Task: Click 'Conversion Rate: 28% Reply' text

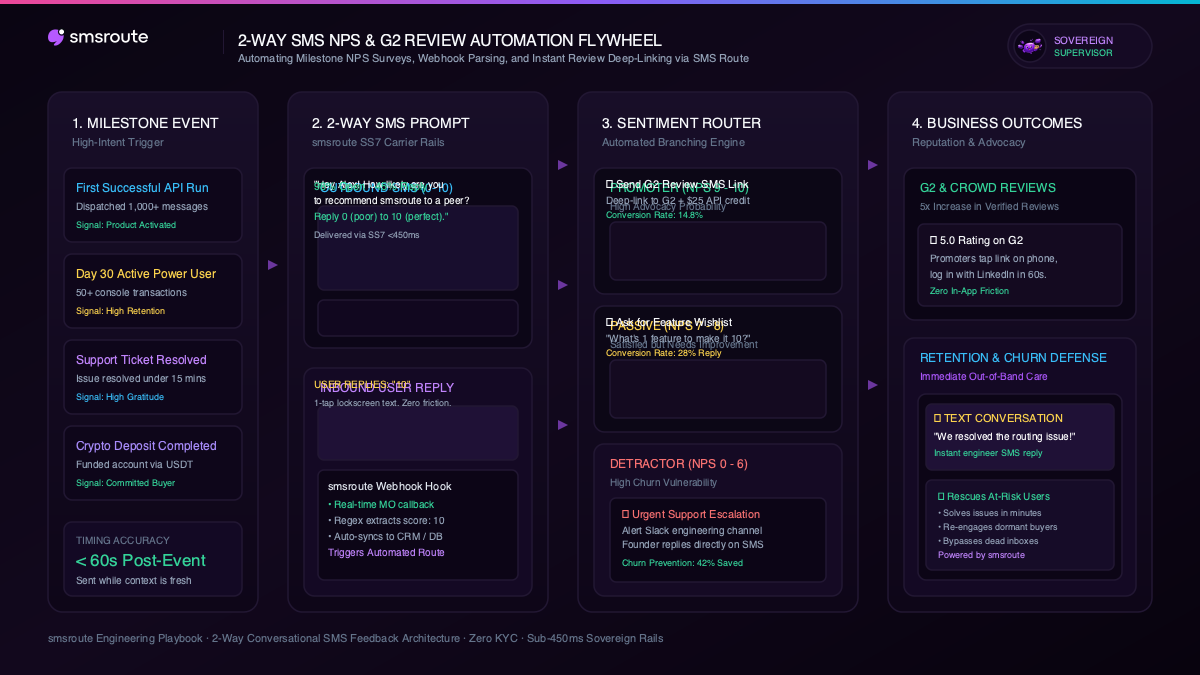Action: [x=663, y=353]
